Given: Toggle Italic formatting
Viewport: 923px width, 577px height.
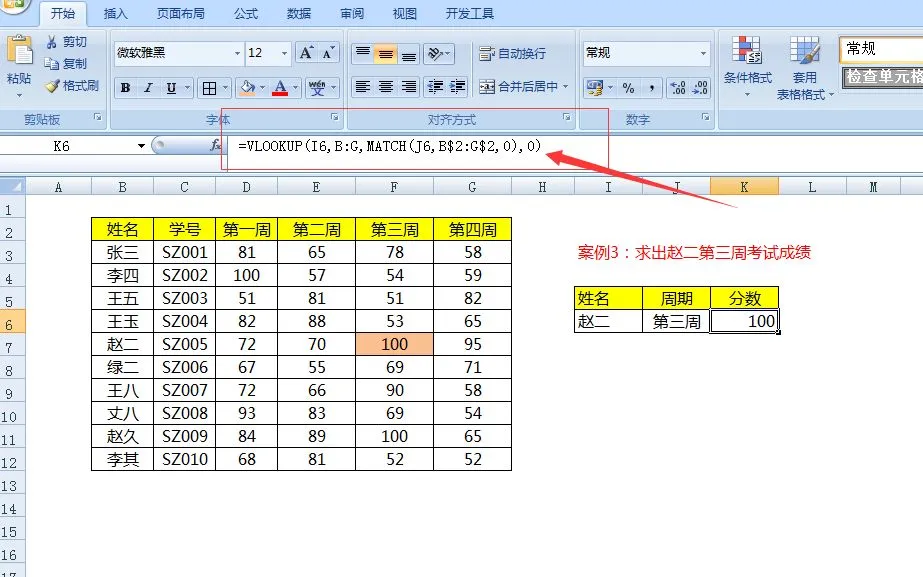Looking at the screenshot, I should point(148,88).
